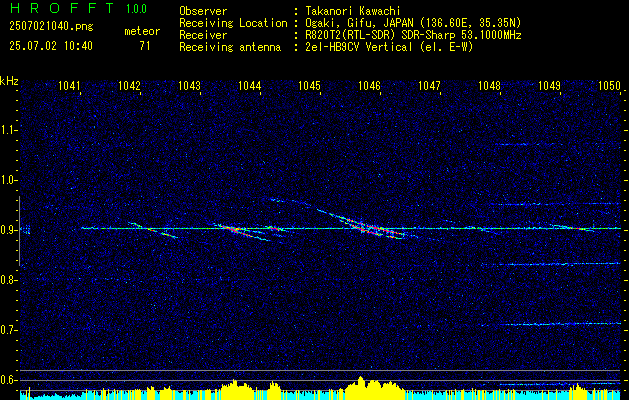Screen dimensions: 629x400
Task: Select the version number 1.0.0
Action: coord(136,9)
